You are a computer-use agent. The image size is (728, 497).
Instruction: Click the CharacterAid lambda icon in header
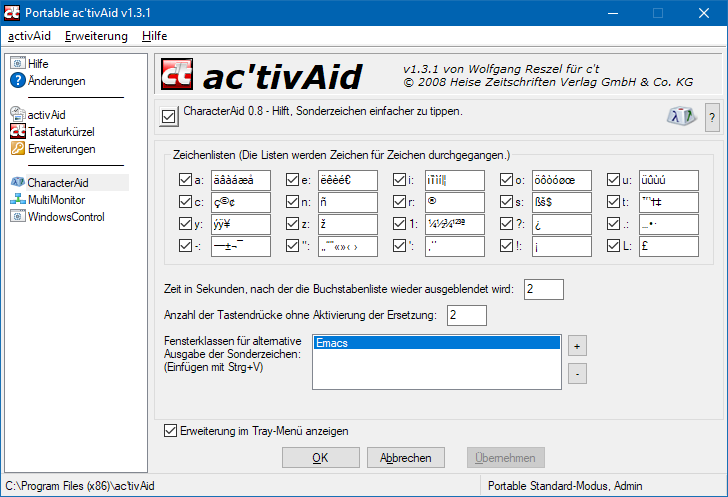[x=682, y=116]
